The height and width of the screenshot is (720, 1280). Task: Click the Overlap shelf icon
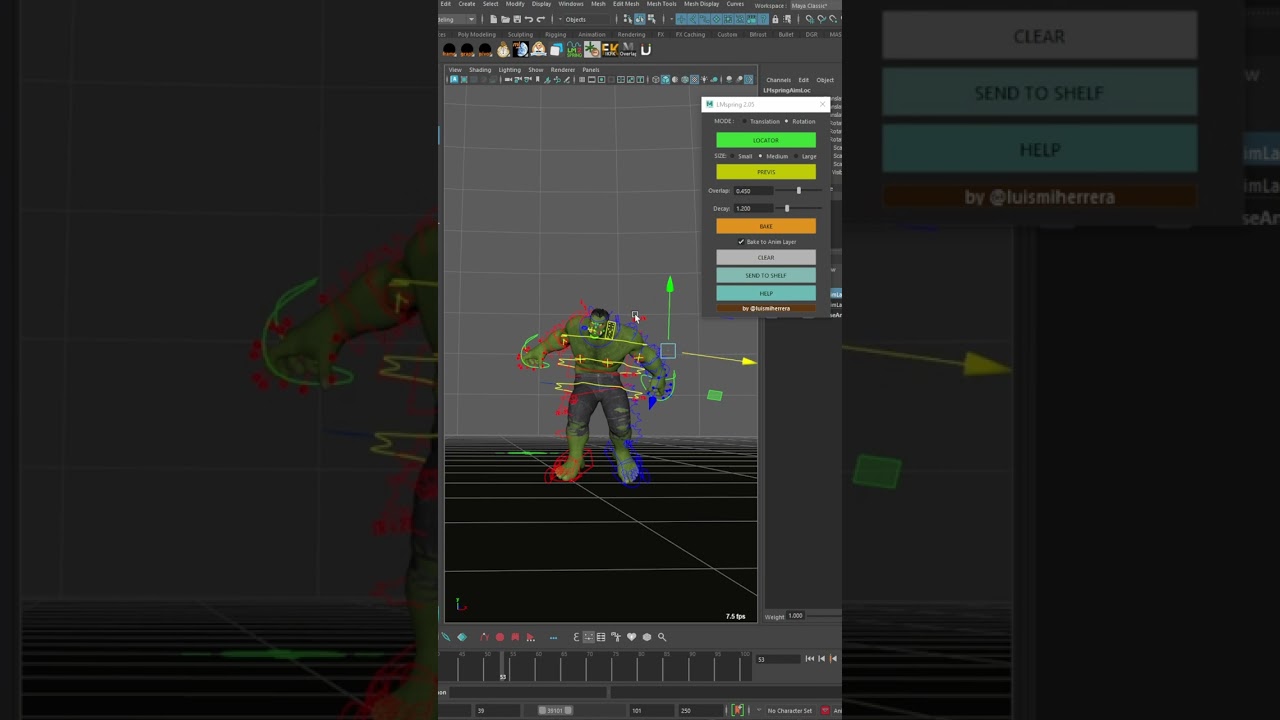[628, 49]
